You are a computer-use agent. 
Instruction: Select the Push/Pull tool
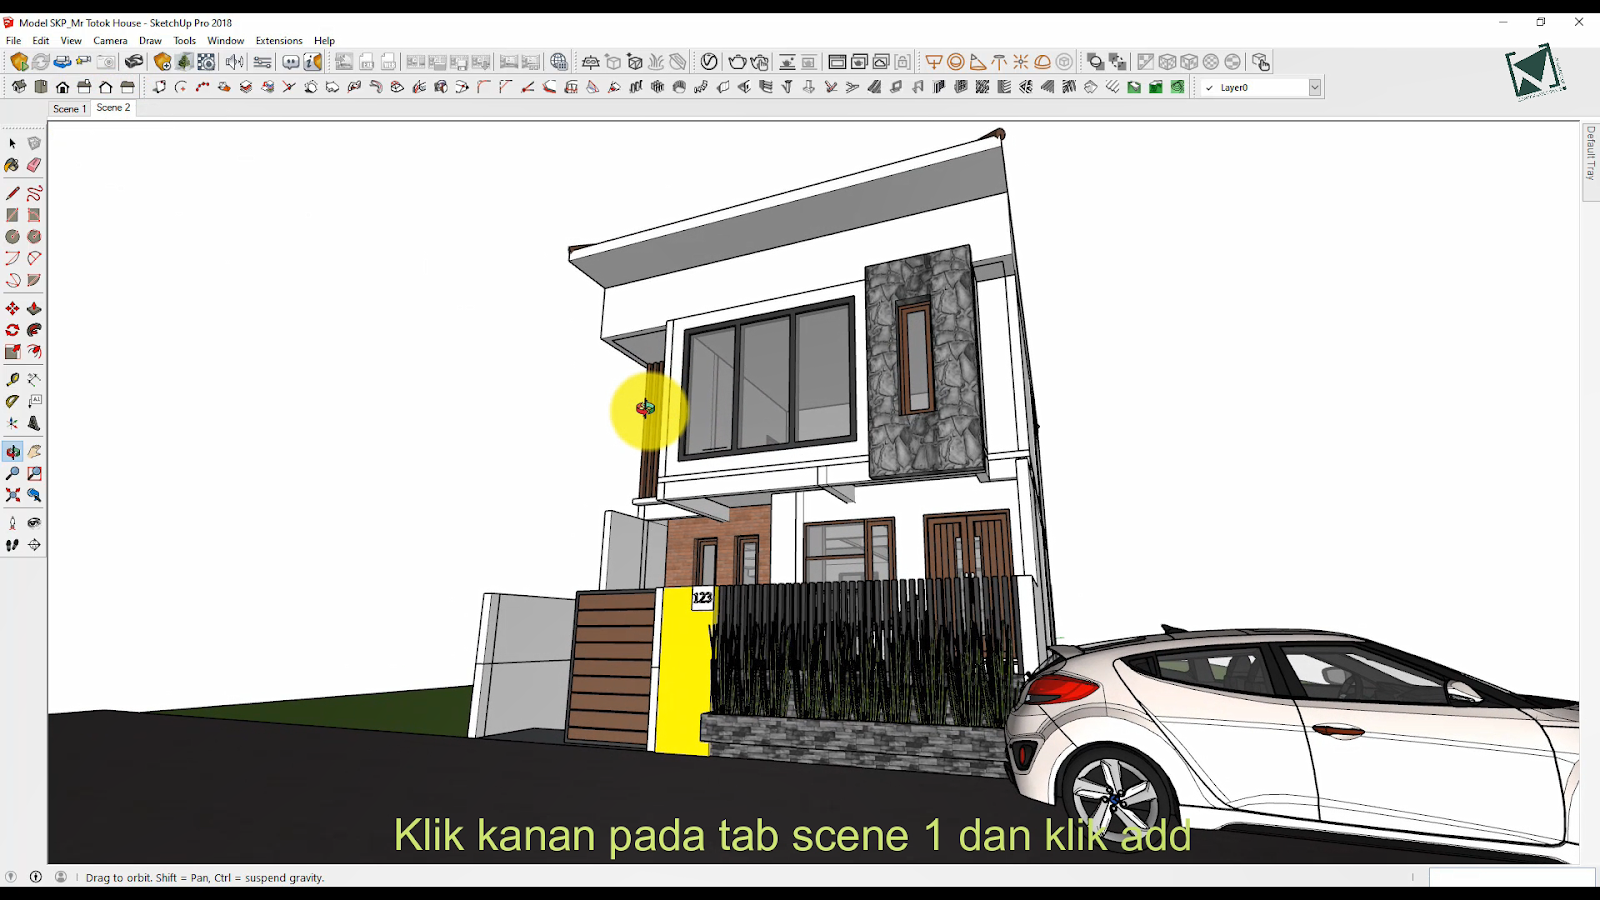coord(34,308)
